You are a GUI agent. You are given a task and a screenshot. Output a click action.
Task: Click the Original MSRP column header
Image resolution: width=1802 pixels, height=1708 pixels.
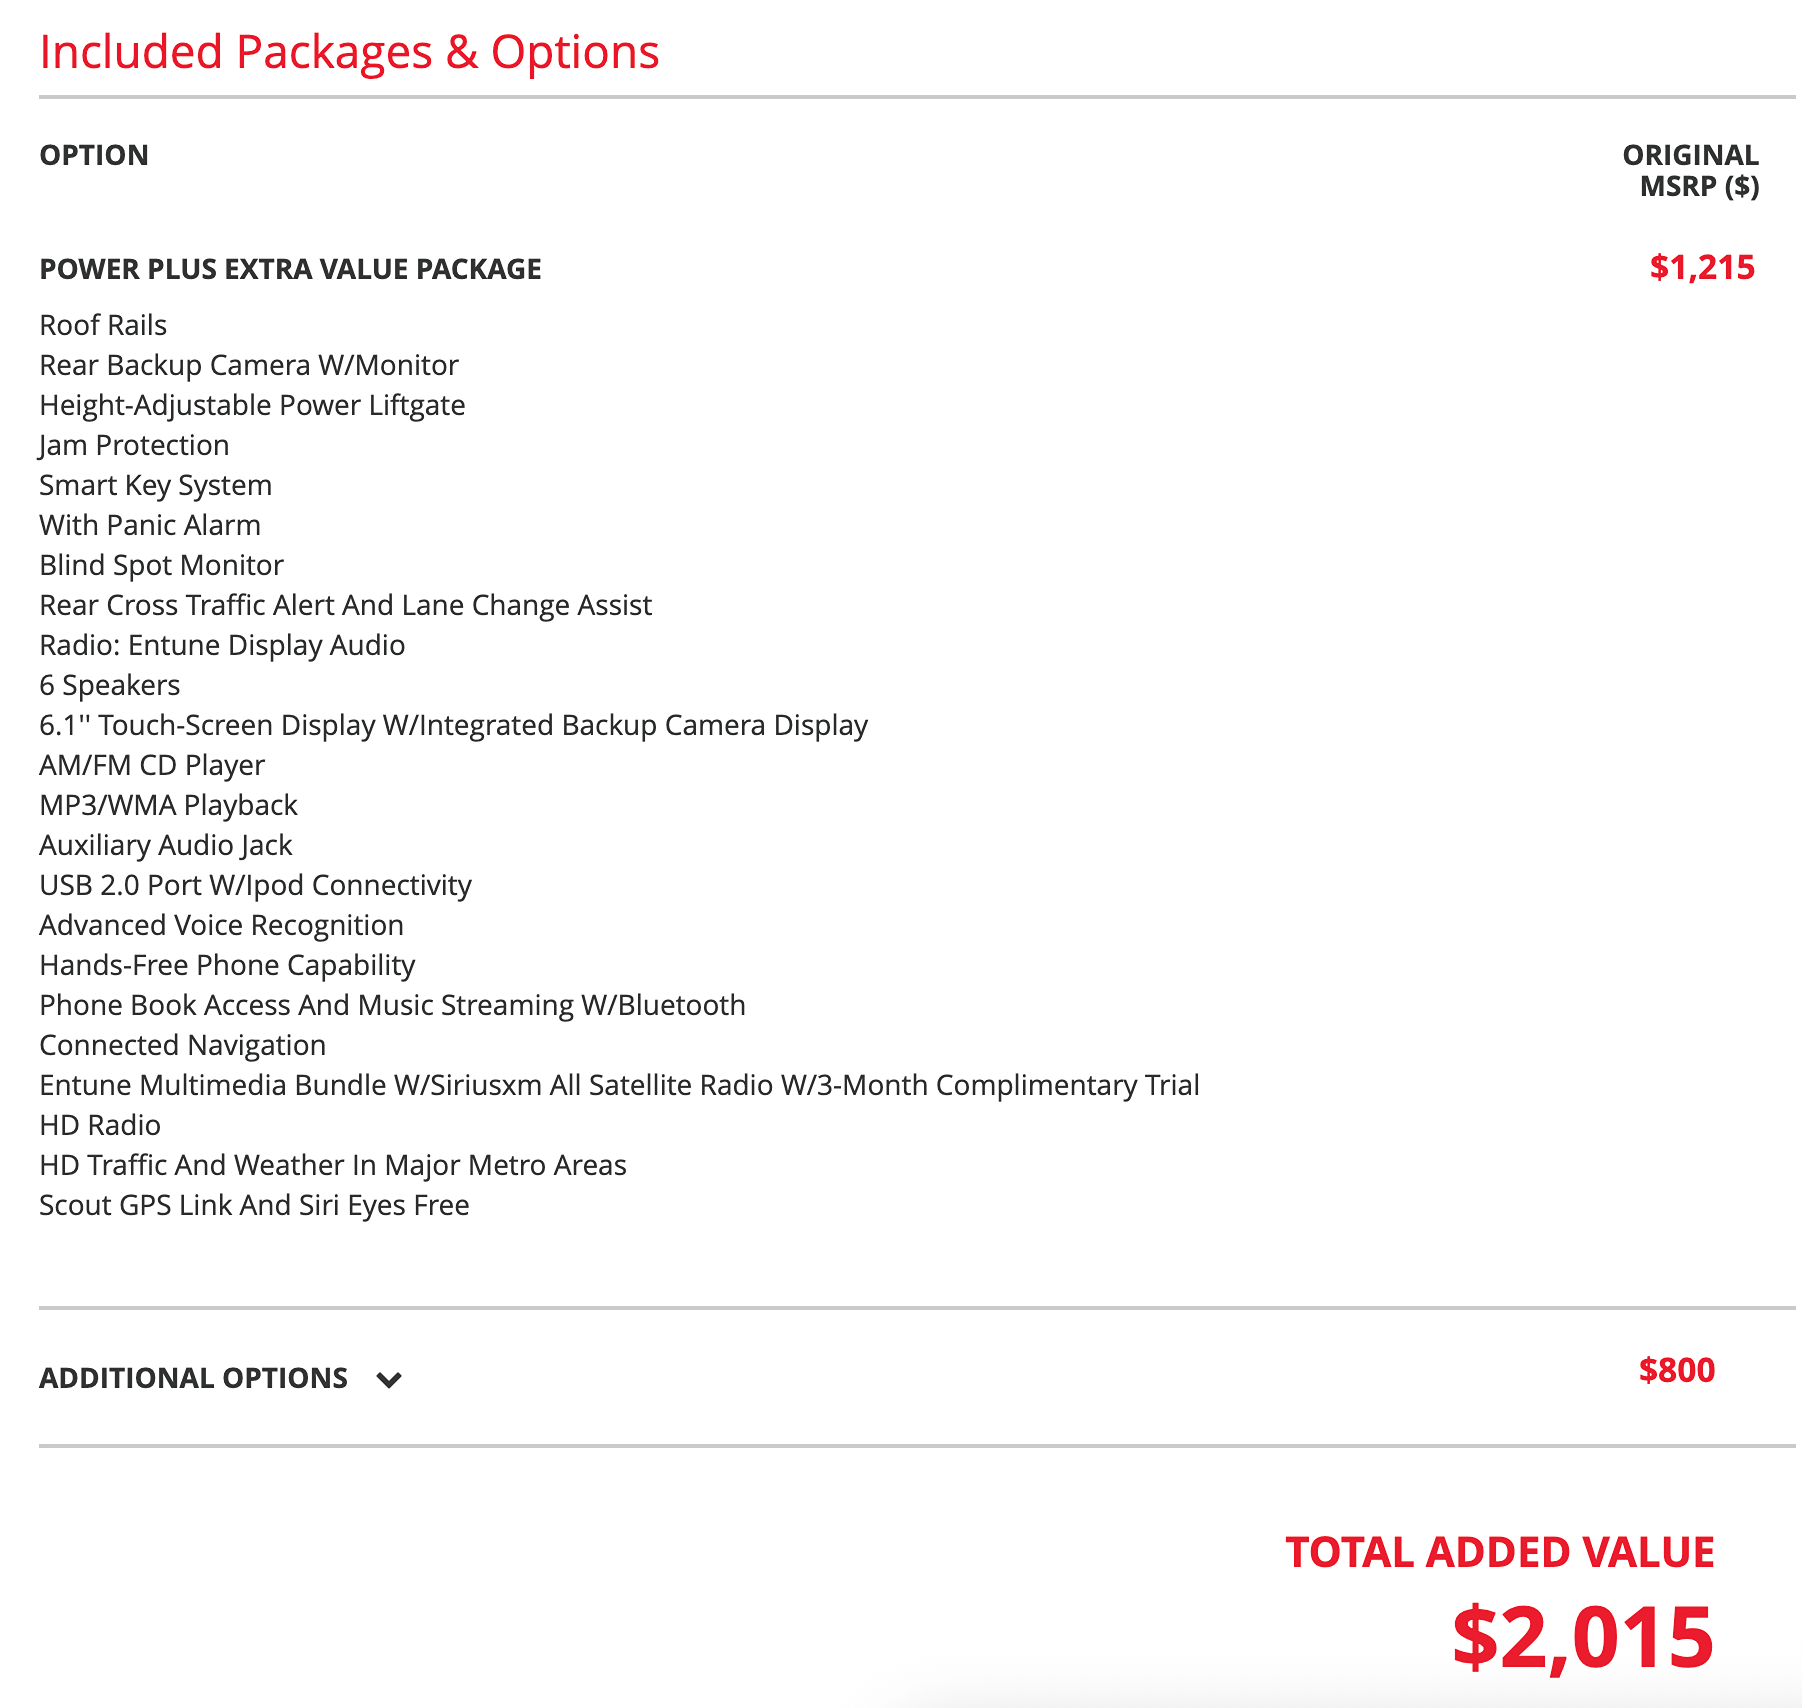pyautogui.click(x=1690, y=170)
